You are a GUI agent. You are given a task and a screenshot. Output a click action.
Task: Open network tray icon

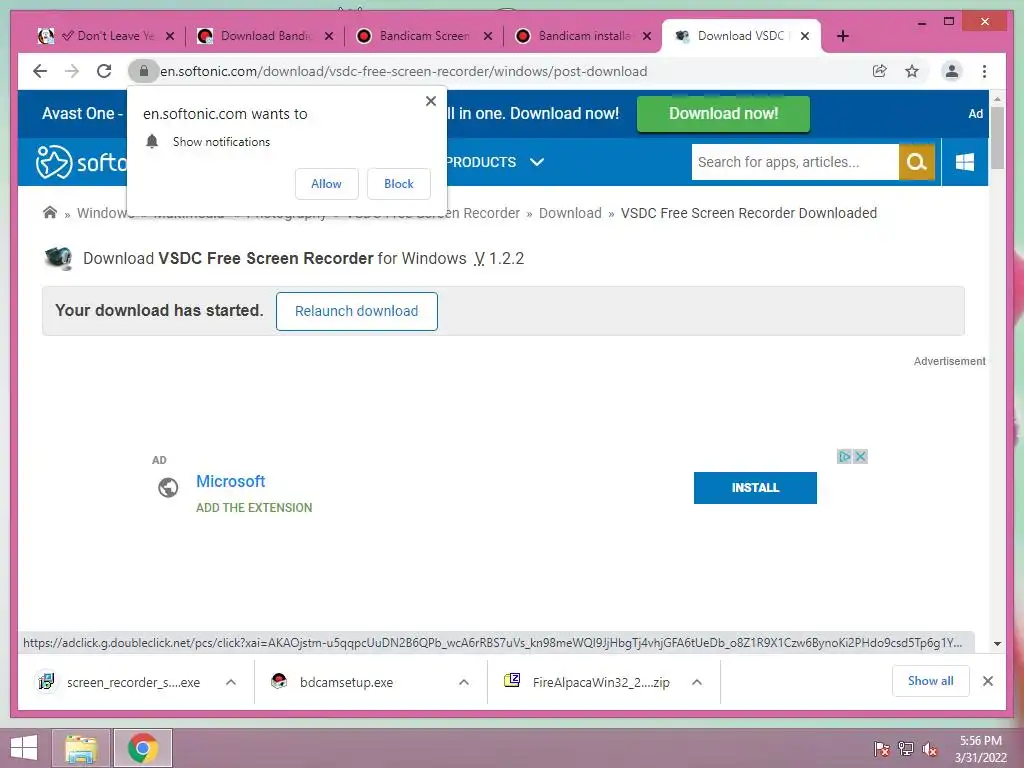point(906,749)
